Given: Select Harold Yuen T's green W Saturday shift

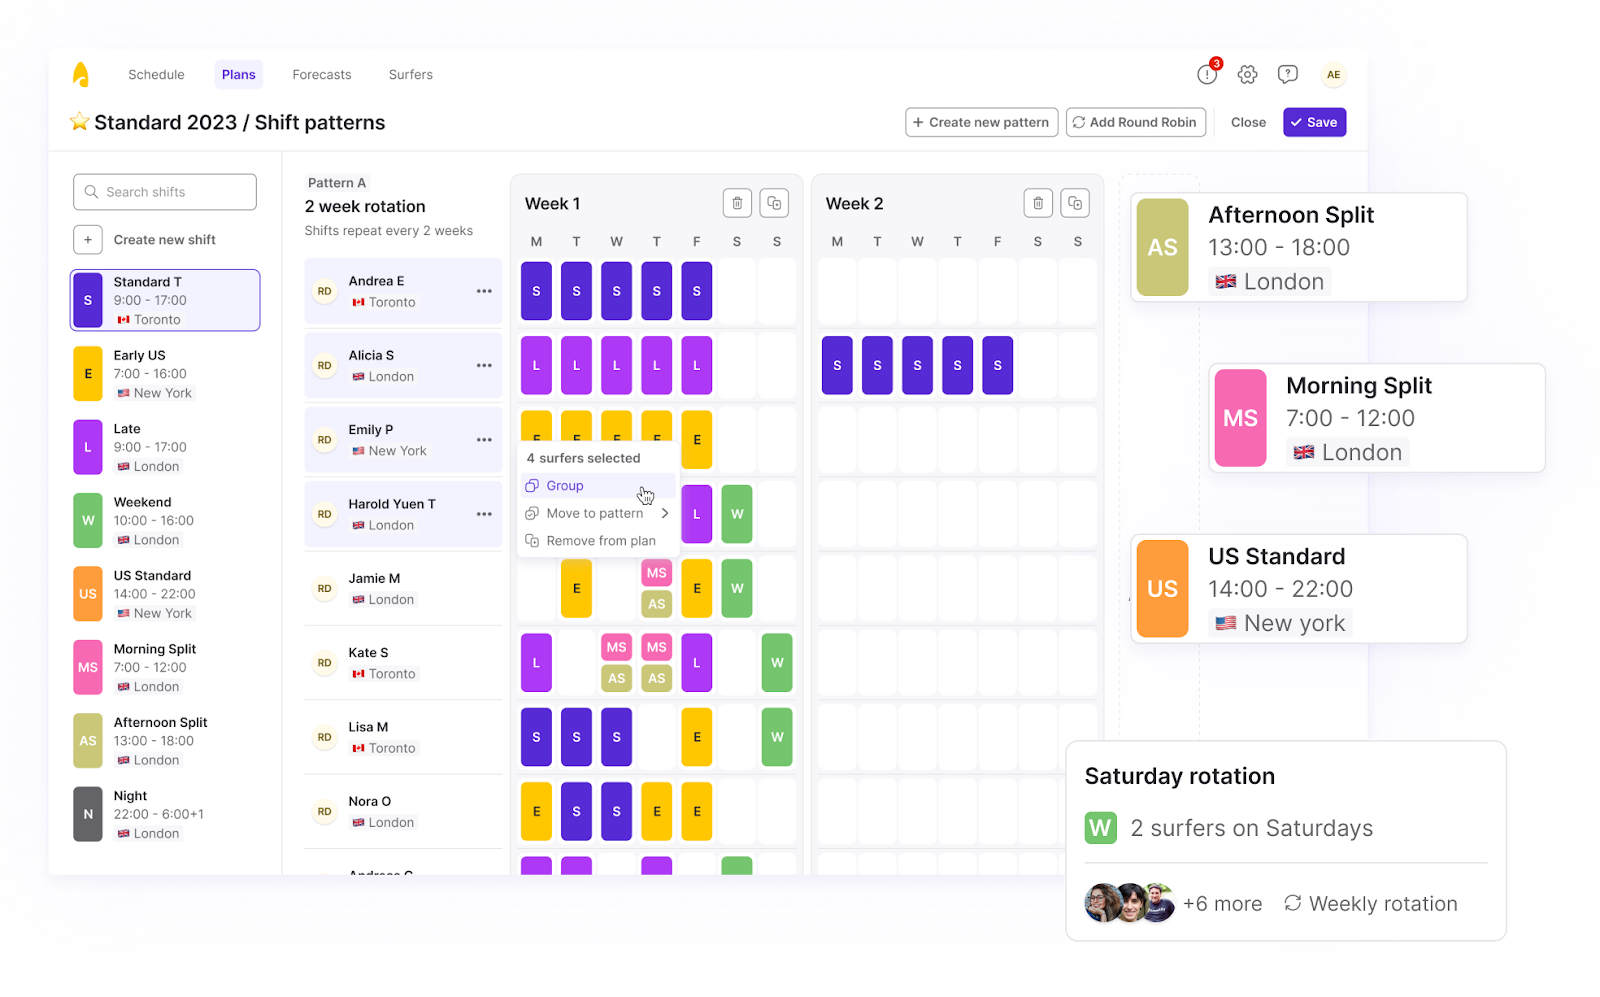Looking at the screenshot, I should 737,514.
